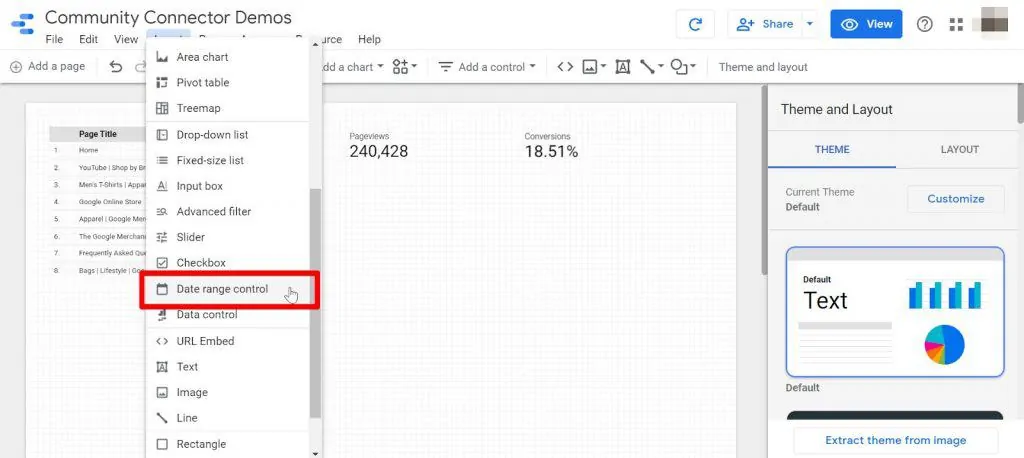Choose URL Embed from the menu
Image resolution: width=1024 pixels, height=458 pixels.
pos(227,340)
